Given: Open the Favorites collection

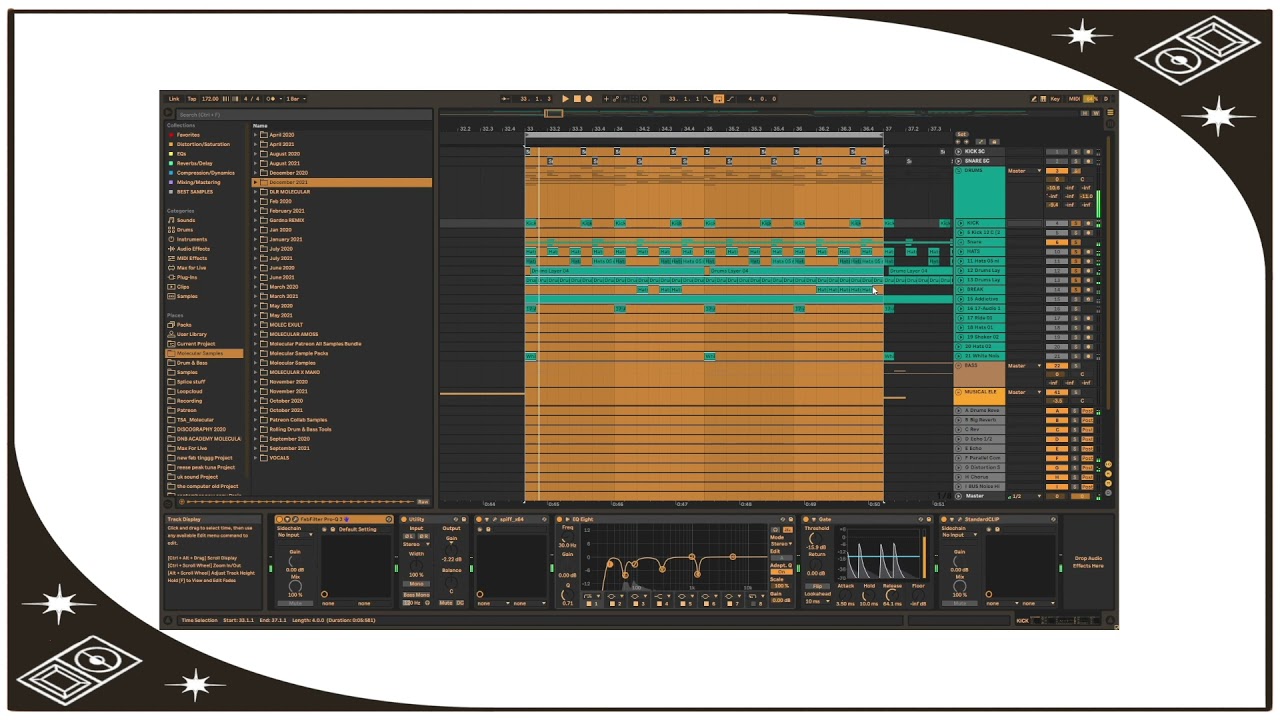Looking at the screenshot, I should point(188,135).
